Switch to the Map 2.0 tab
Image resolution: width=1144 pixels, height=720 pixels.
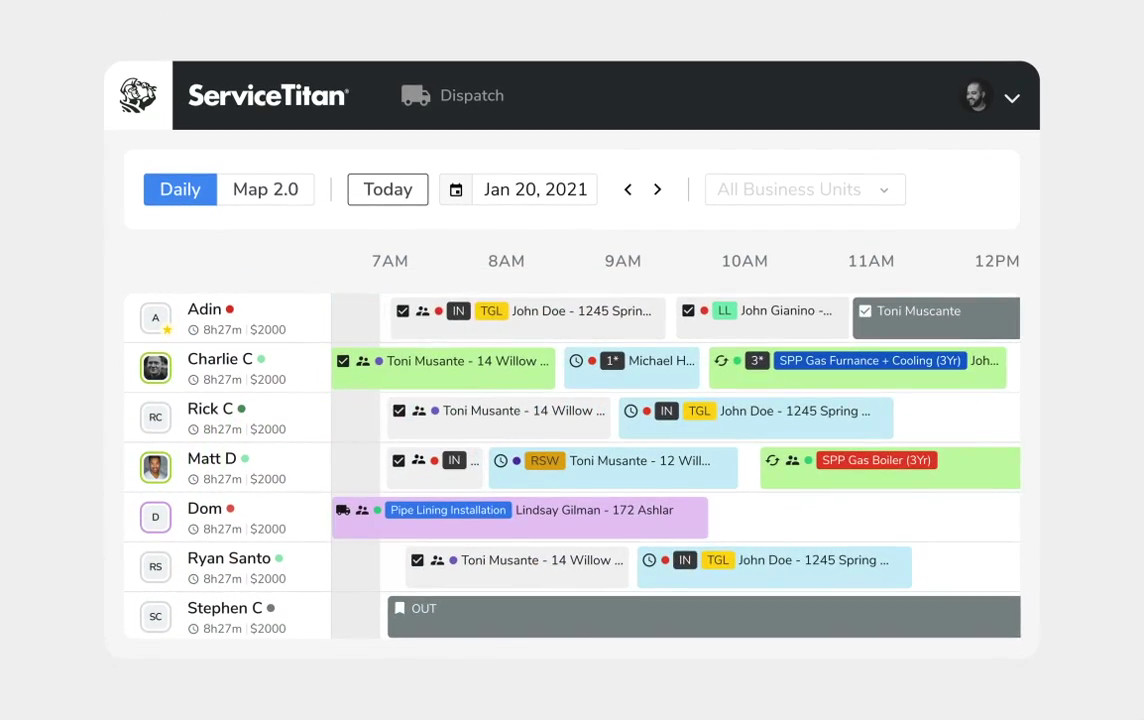click(266, 190)
